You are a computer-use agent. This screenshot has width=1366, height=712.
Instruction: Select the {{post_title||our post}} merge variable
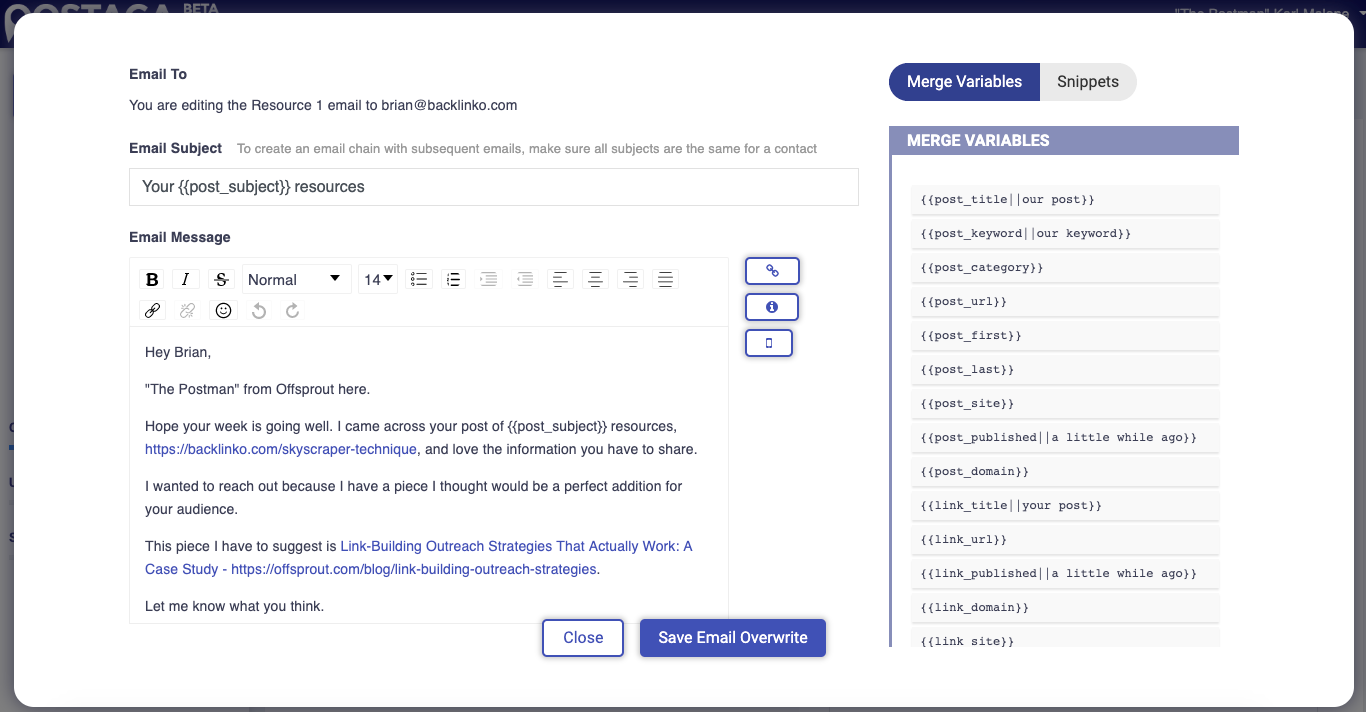1065,200
